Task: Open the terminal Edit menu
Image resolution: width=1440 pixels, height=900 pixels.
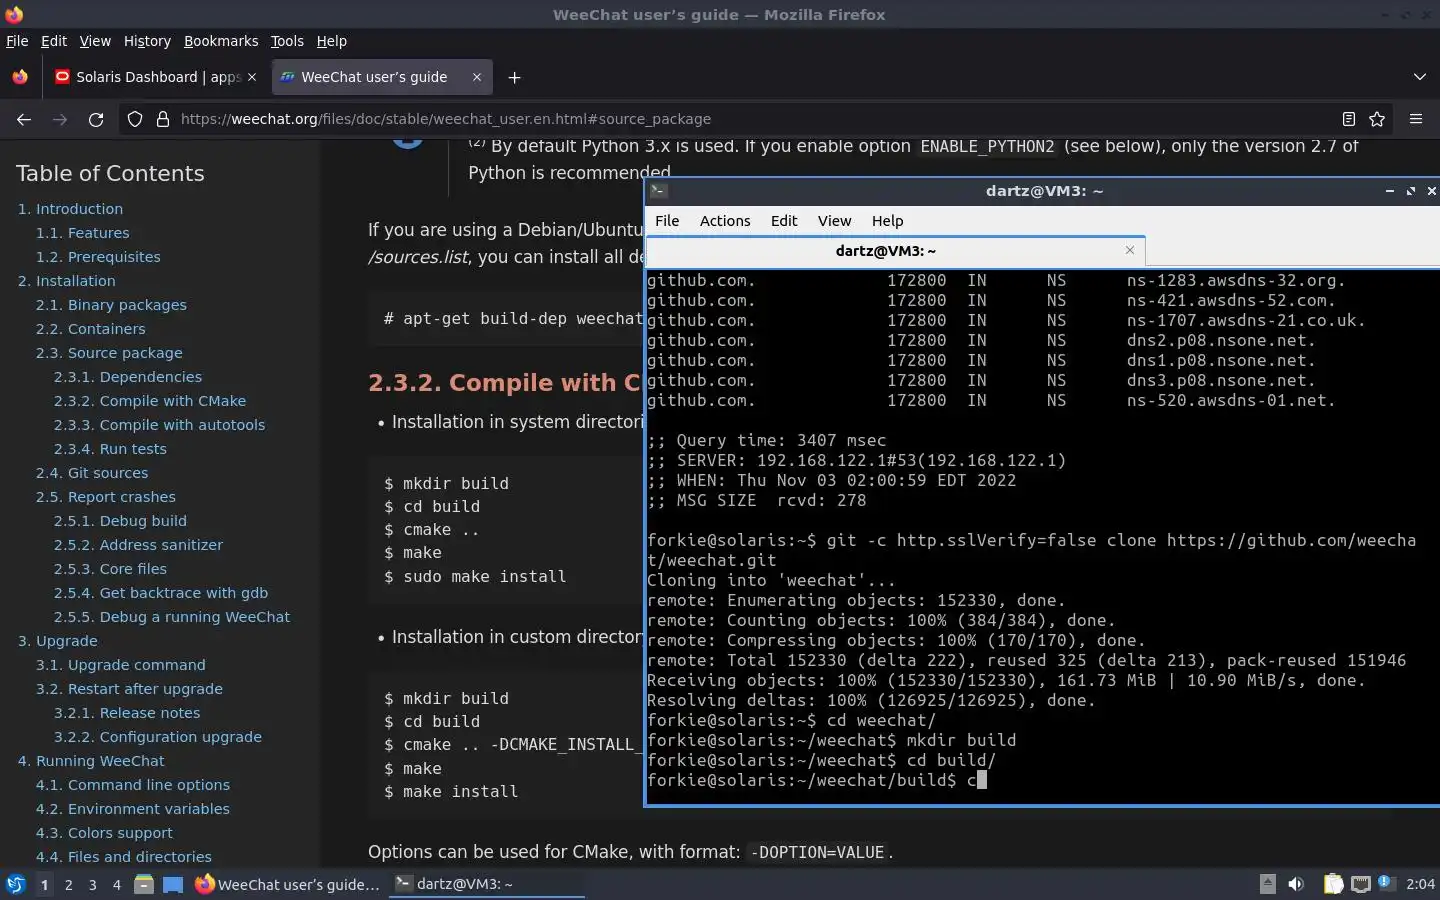Action: click(784, 221)
